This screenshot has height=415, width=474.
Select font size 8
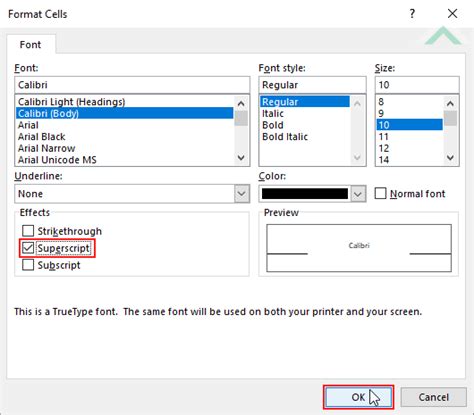click(x=409, y=102)
